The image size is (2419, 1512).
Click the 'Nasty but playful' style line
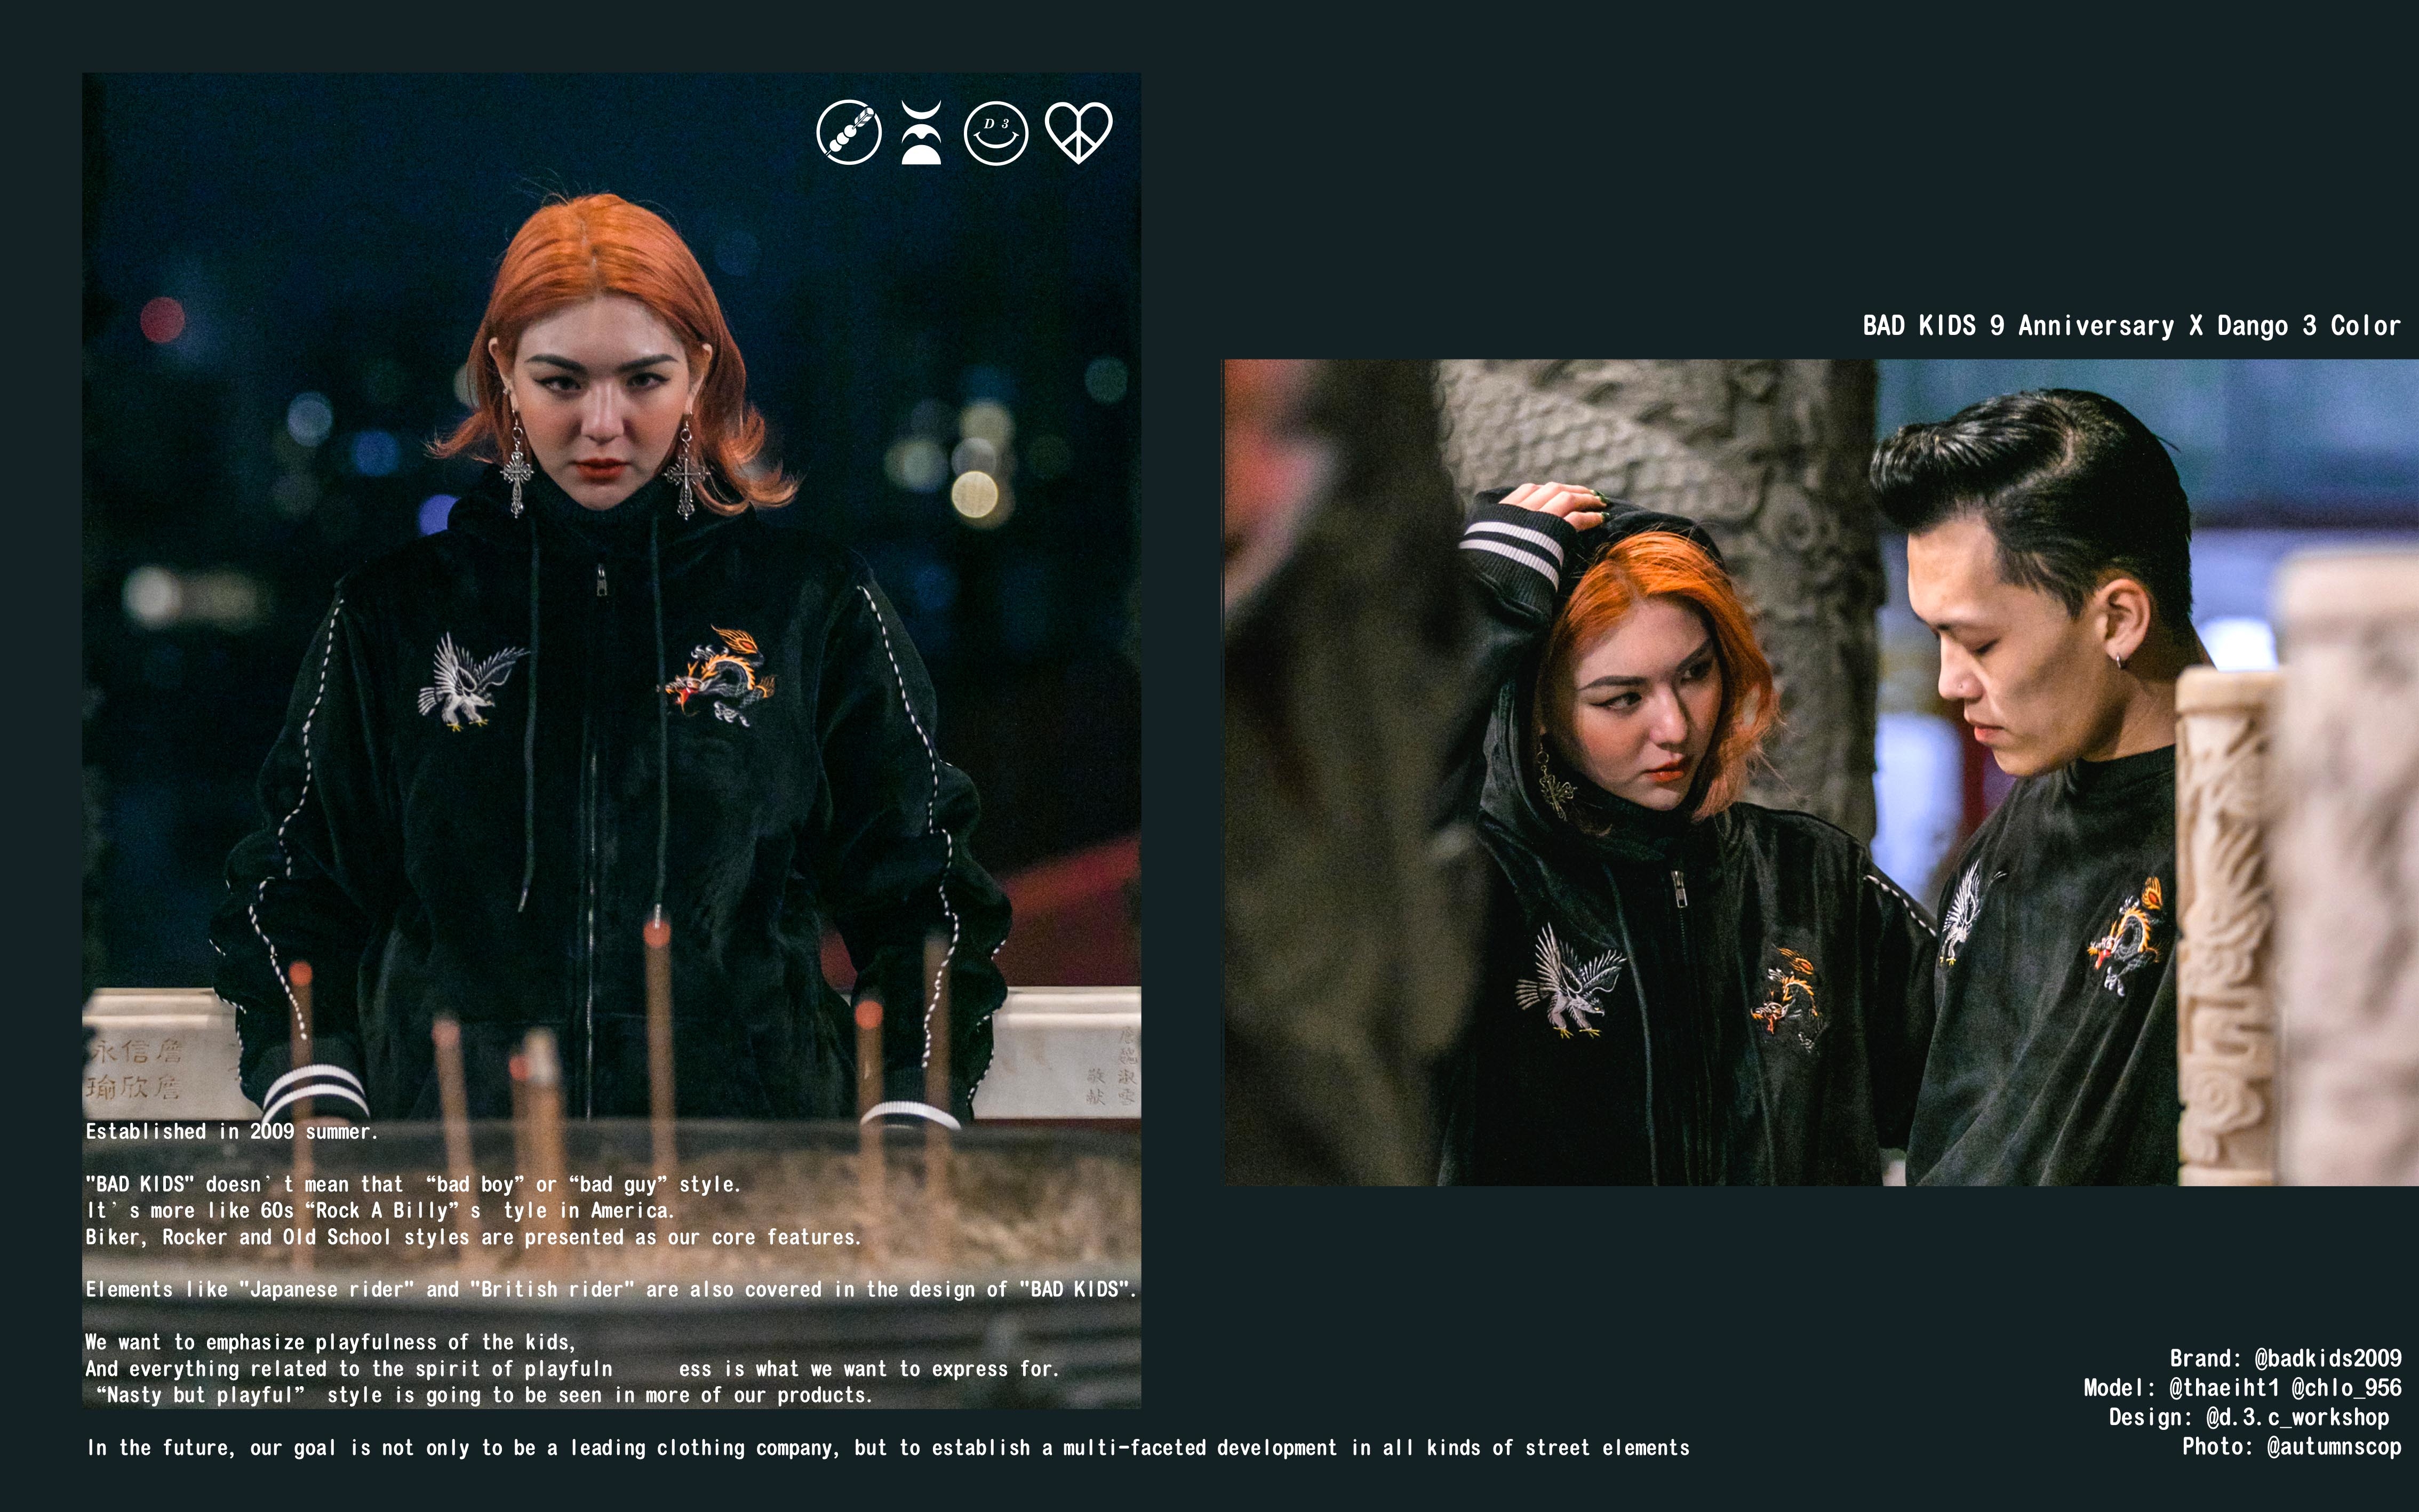click(x=483, y=1395)
